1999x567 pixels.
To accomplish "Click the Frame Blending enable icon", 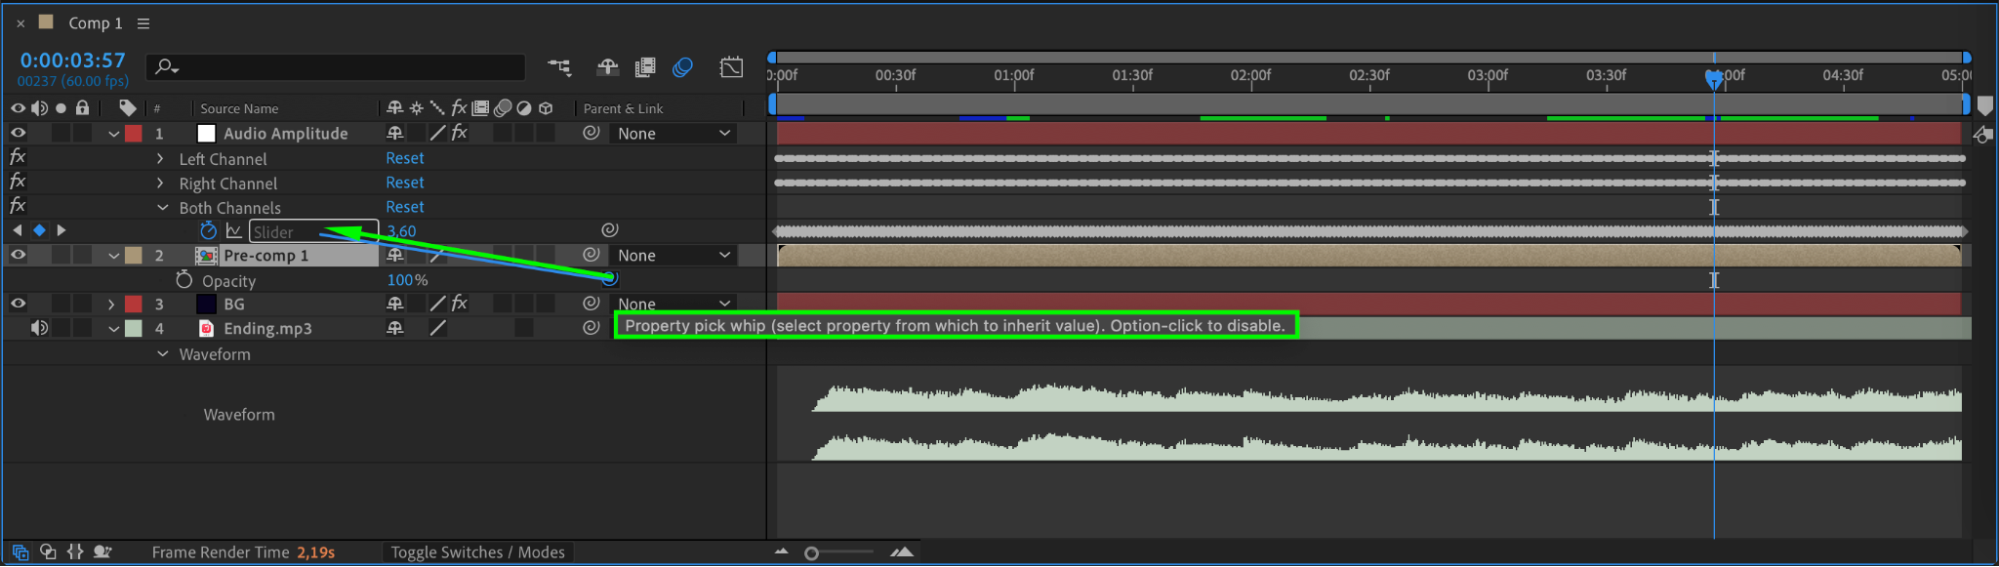I will tap(645, 67).
